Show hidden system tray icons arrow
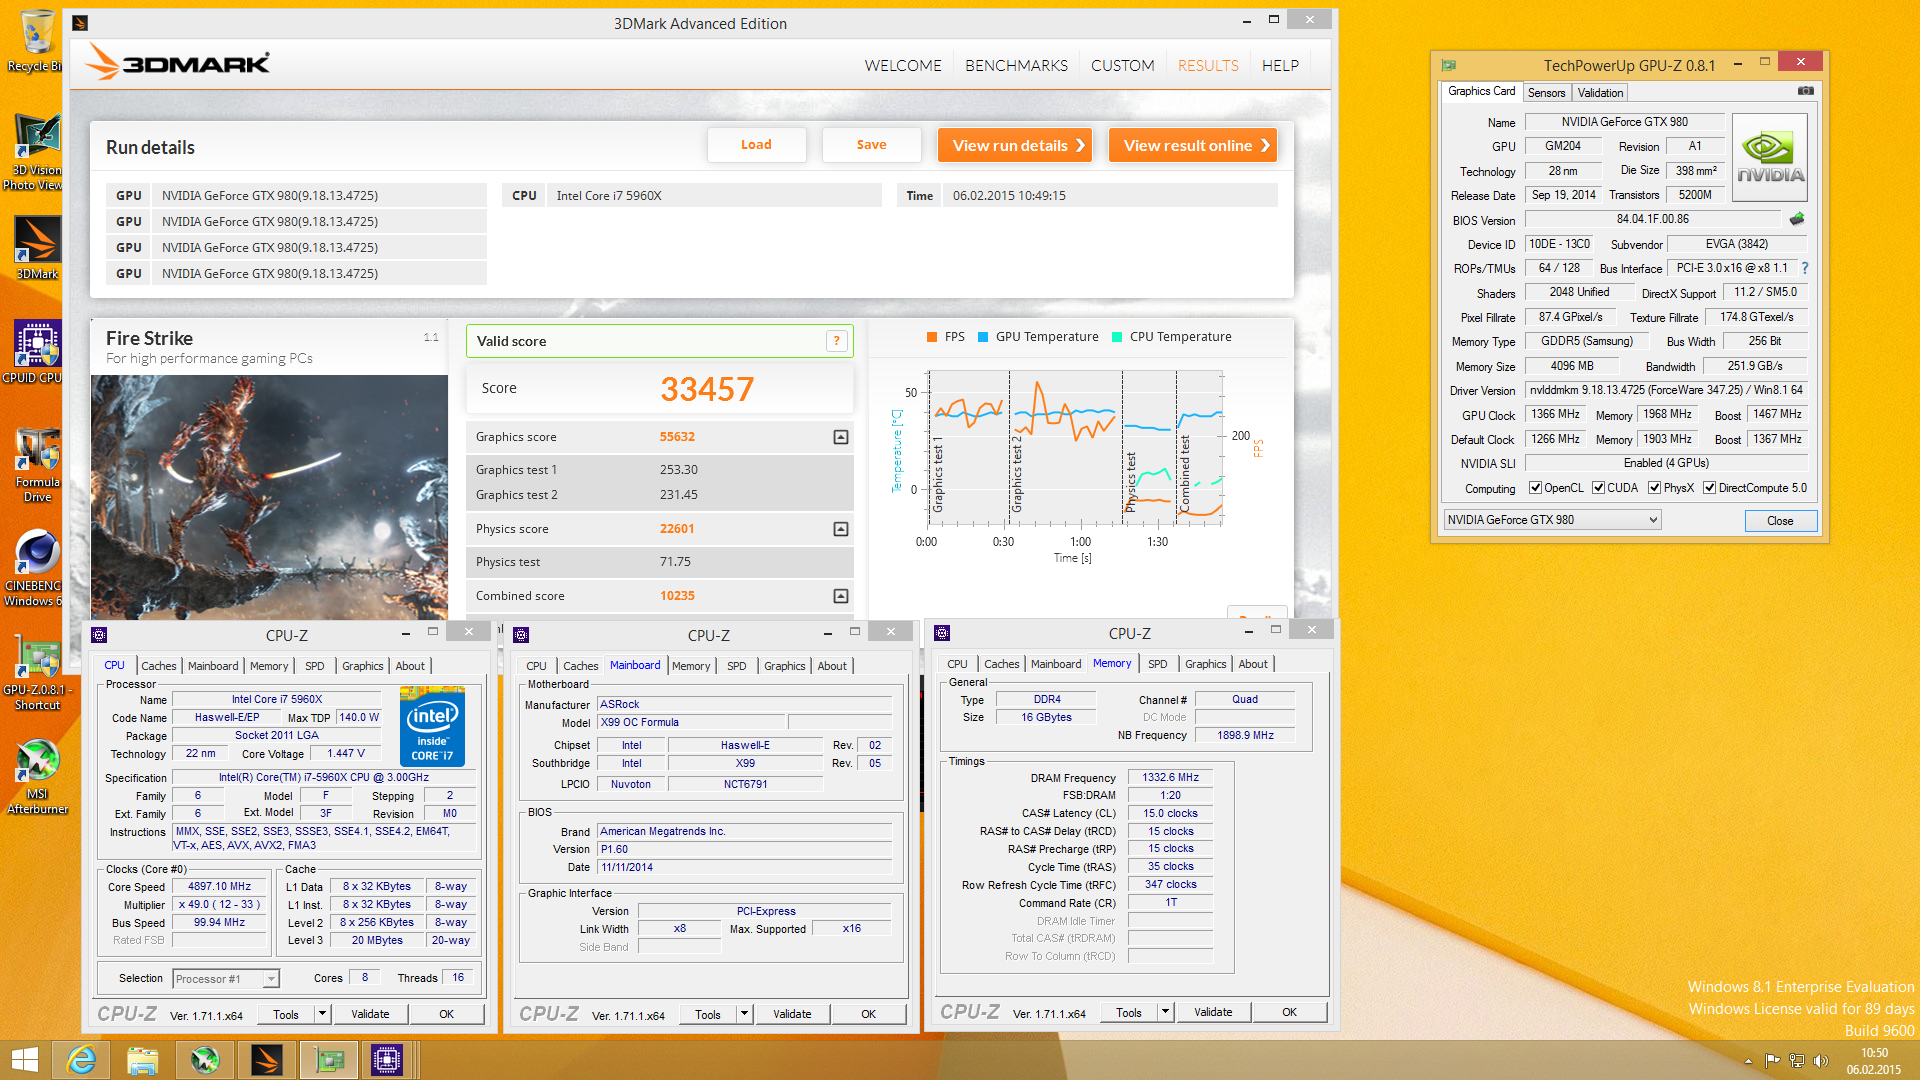The height and width of the screenshot is (1080, 1920). [1748, 1061]
